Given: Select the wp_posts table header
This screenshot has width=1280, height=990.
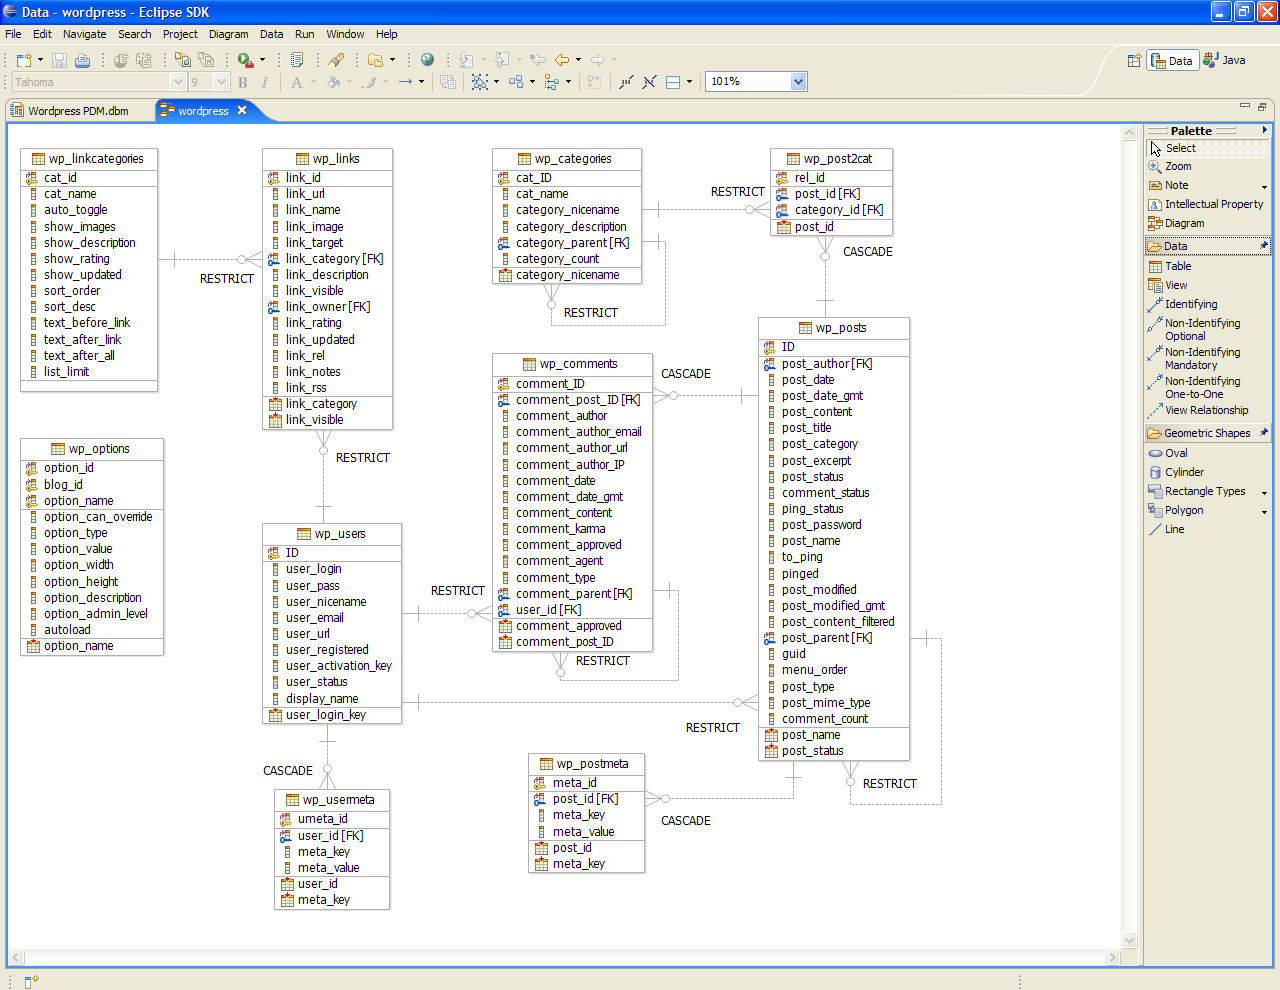Looking at the screenshot, I should pyautogui.click(x=834, y=328).
